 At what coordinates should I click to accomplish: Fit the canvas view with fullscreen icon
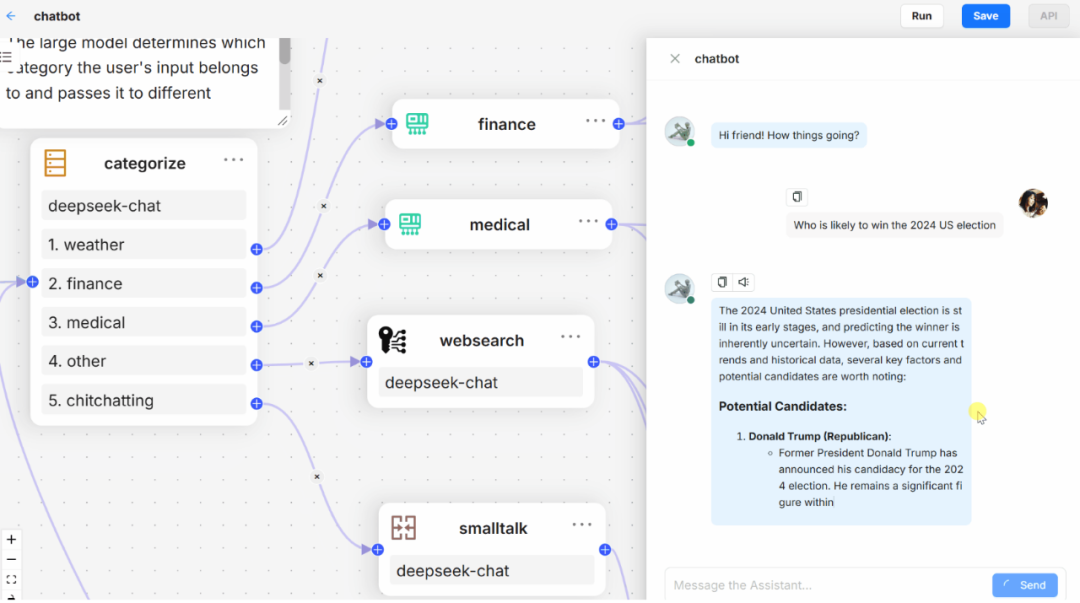click(x=12, y=580)
